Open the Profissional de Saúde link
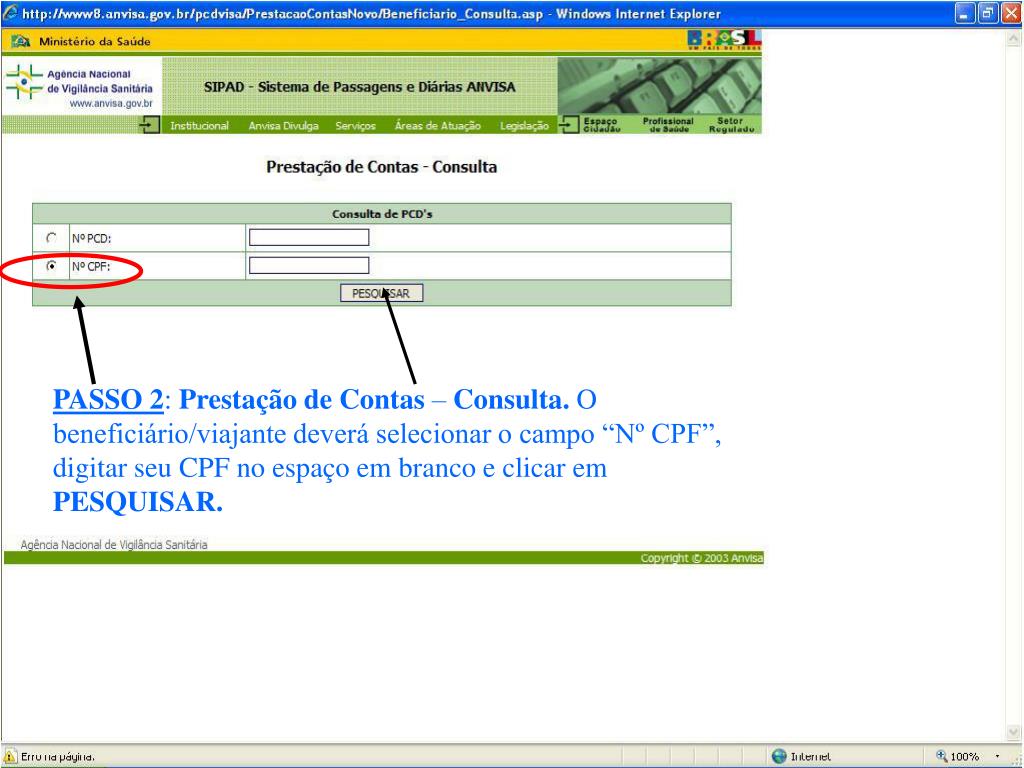Image resolution: width=1024 pixels, height=768 pixels. 668,125
